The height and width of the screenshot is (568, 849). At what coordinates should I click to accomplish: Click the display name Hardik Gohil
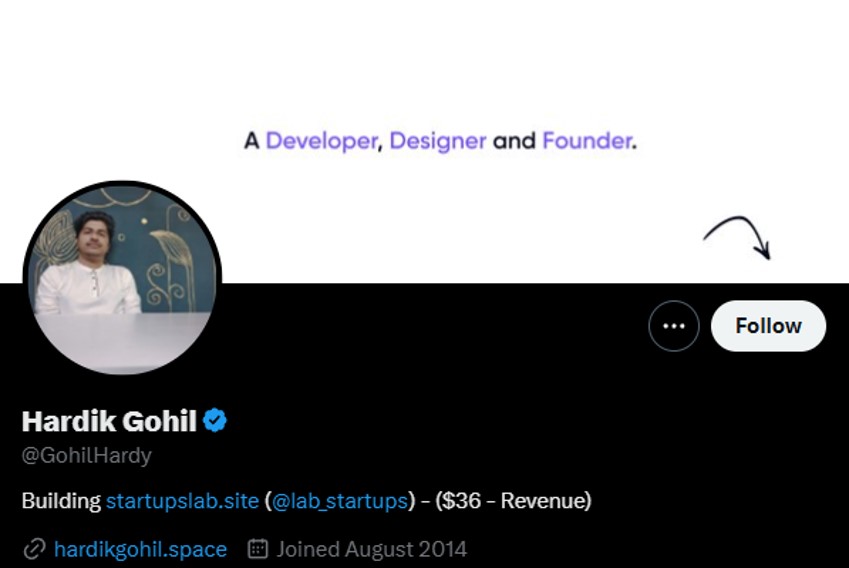click(109, 421)
